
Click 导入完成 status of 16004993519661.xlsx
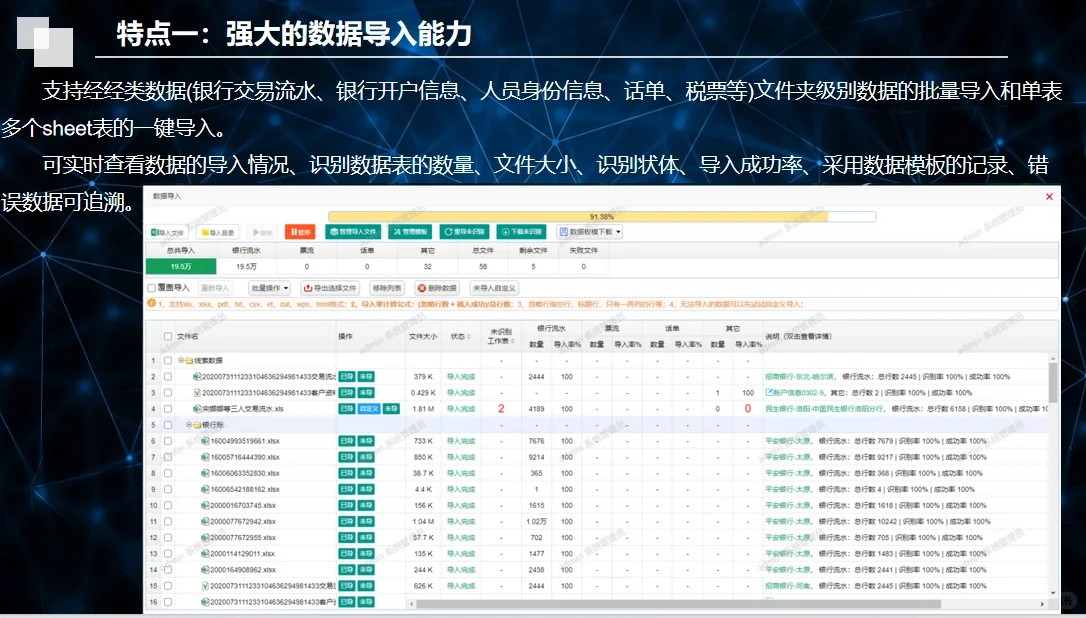461,441
